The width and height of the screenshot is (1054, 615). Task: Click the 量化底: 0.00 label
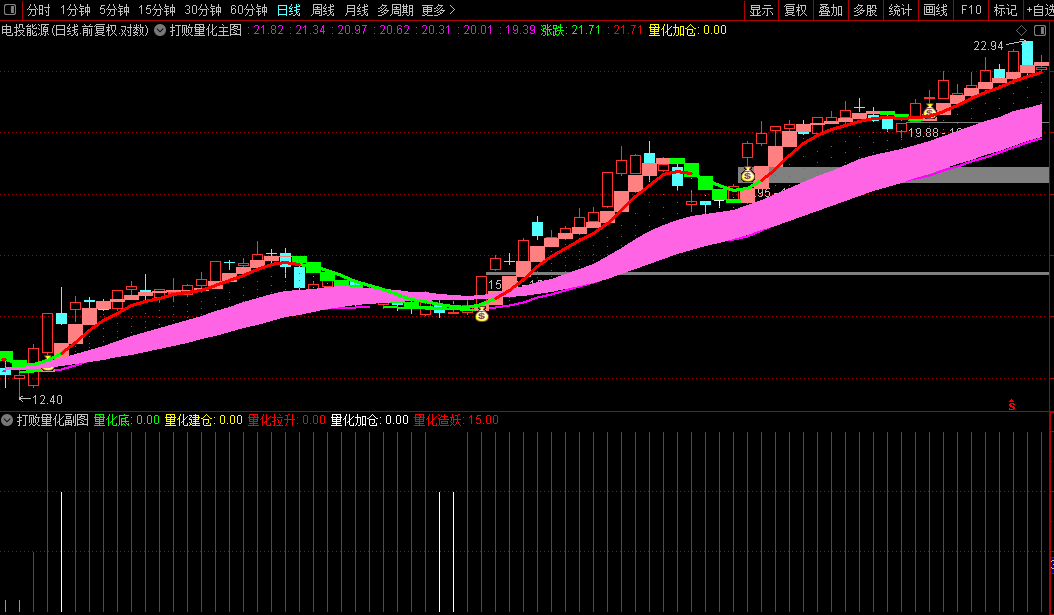126,420
